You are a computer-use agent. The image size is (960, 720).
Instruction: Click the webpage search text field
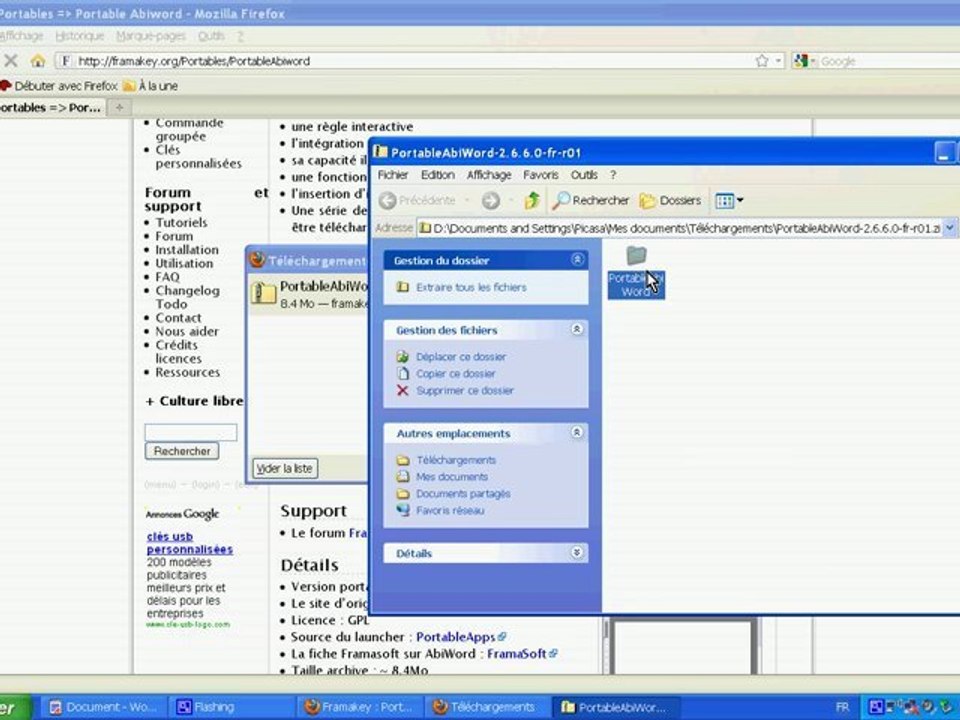click(x=190, y=432)
